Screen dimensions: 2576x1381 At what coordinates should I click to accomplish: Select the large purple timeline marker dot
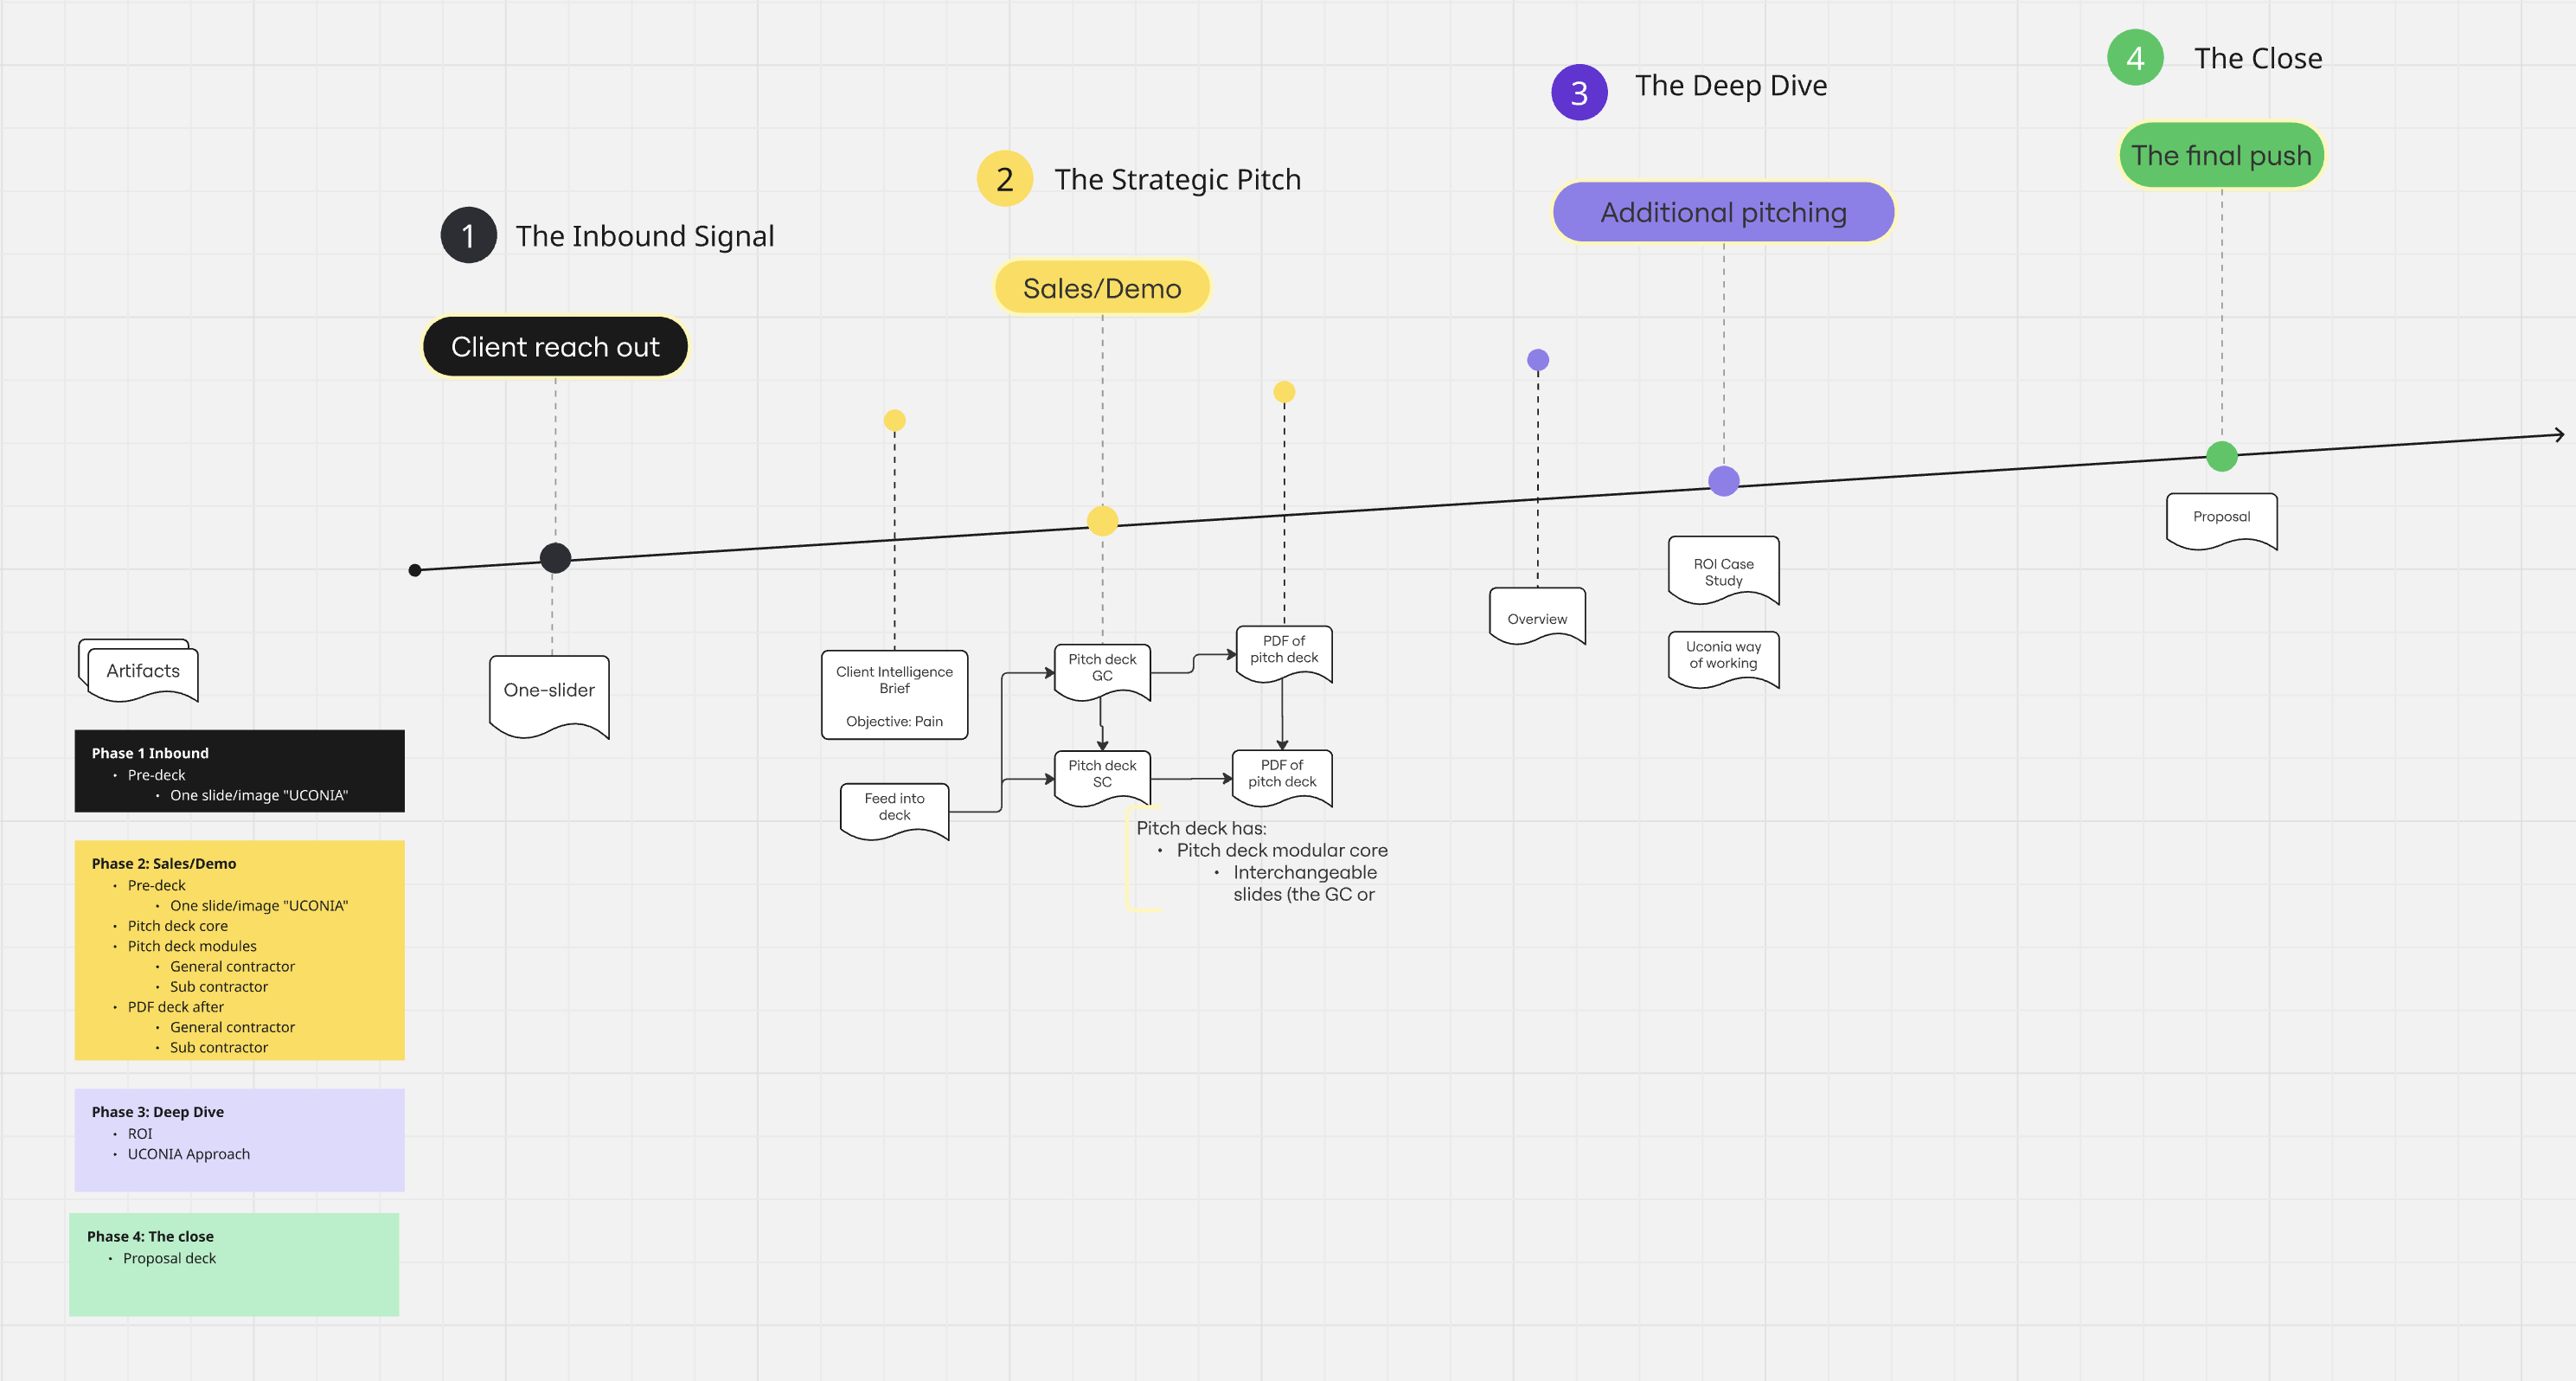(x=1723, y=481)
